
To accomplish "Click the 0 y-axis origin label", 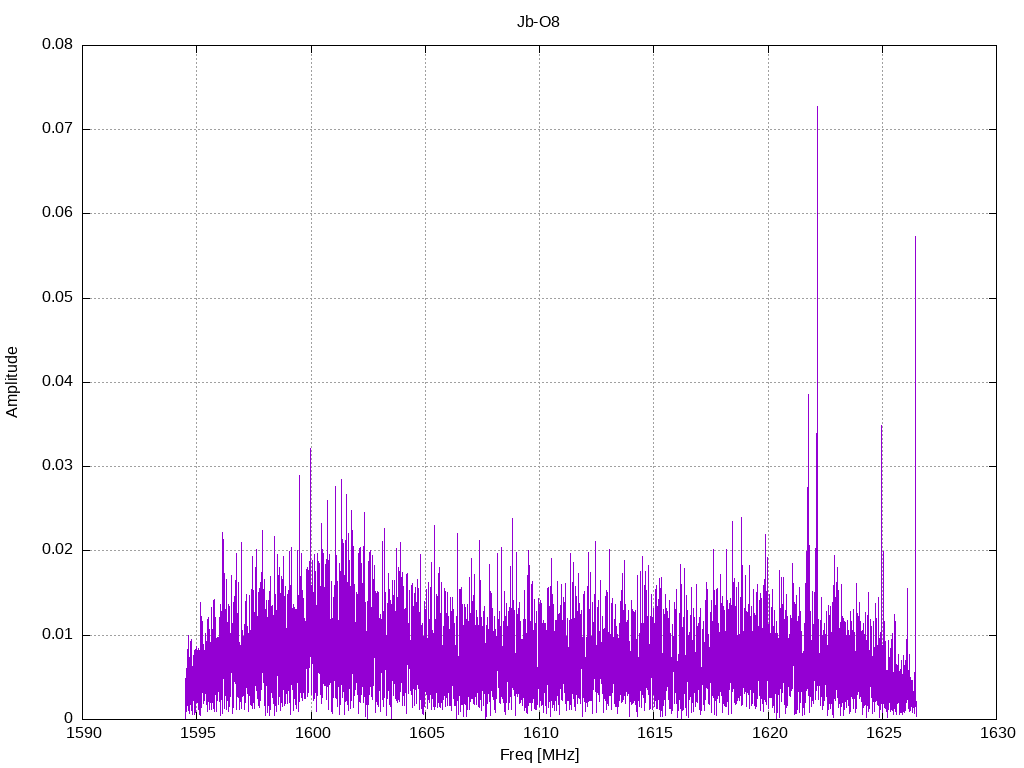I will click(x=68, y=719).
